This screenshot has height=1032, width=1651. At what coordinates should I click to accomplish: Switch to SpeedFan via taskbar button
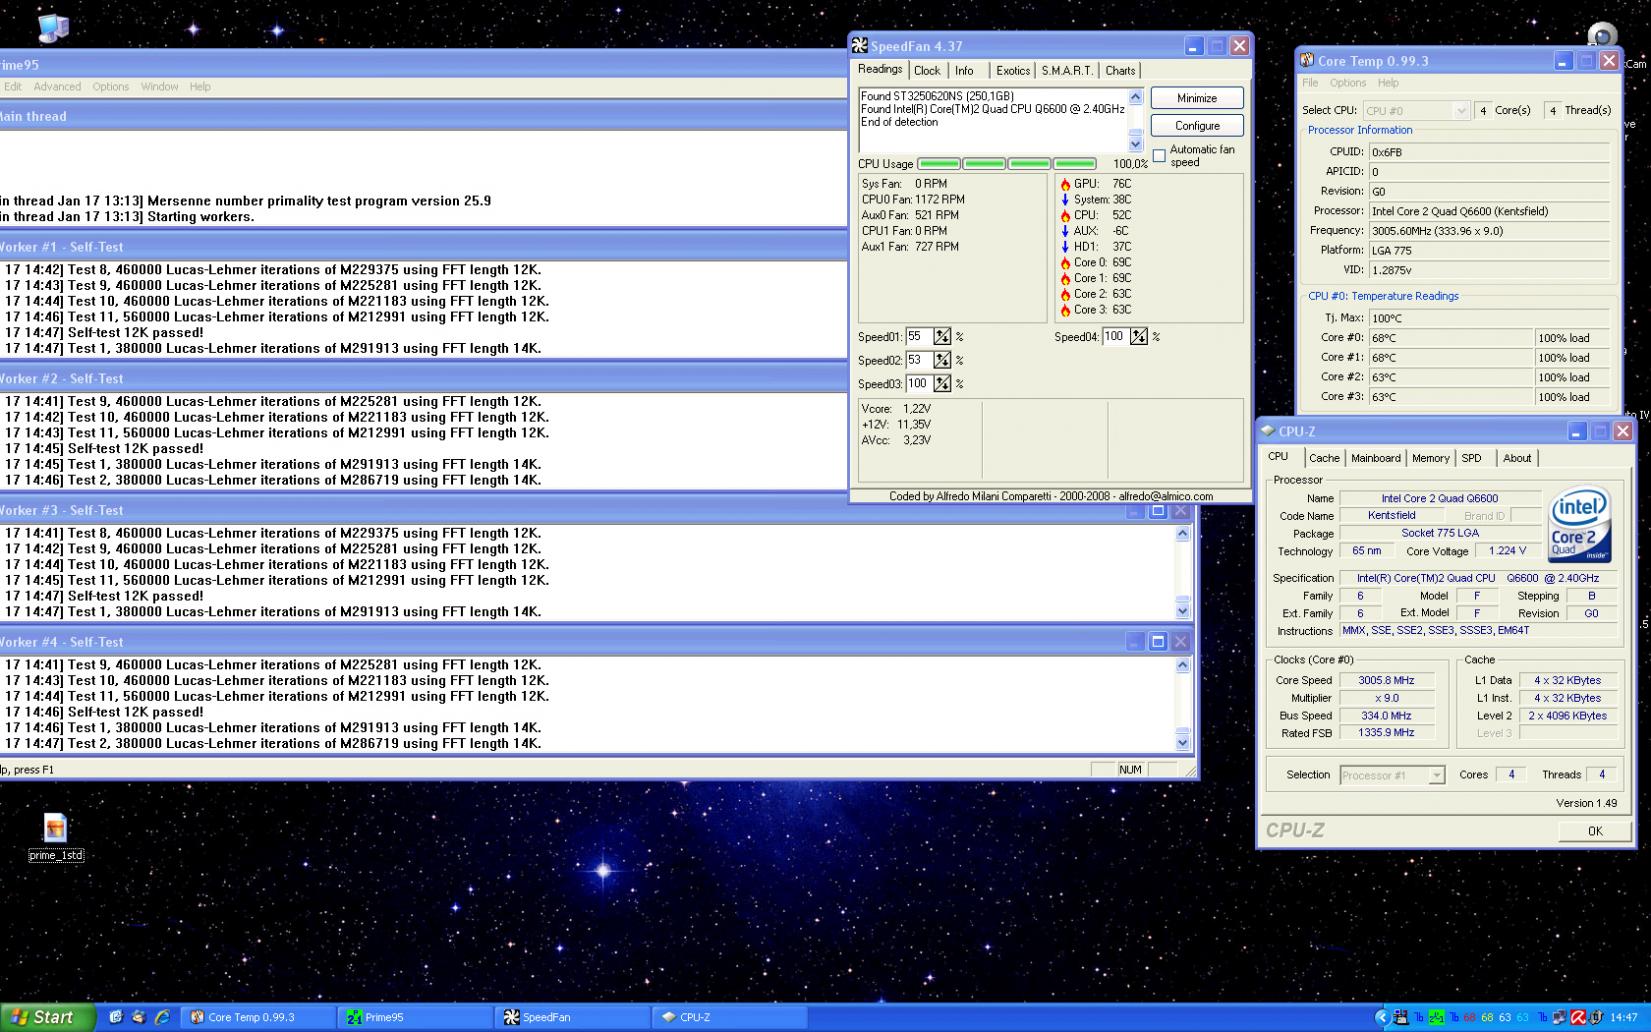(x=571, y=1017)
